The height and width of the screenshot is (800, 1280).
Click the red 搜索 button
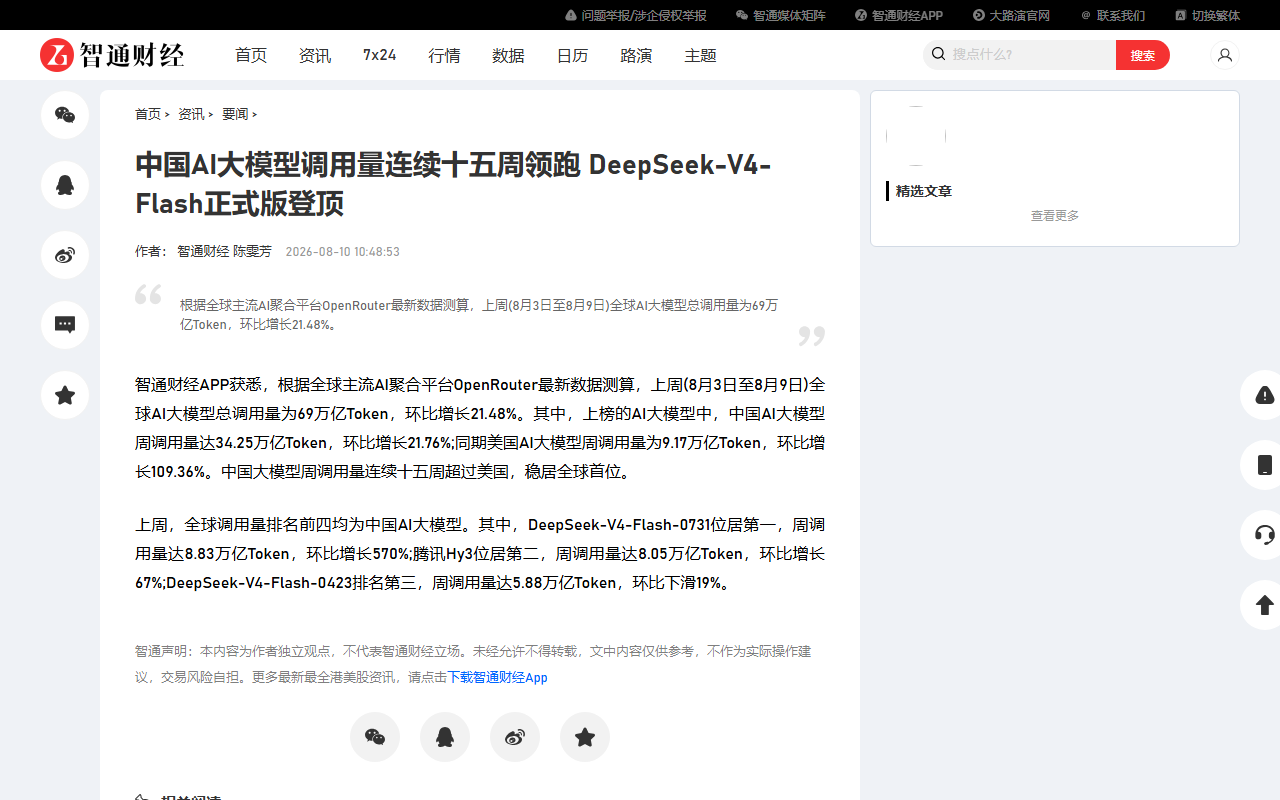[1143, 55]
